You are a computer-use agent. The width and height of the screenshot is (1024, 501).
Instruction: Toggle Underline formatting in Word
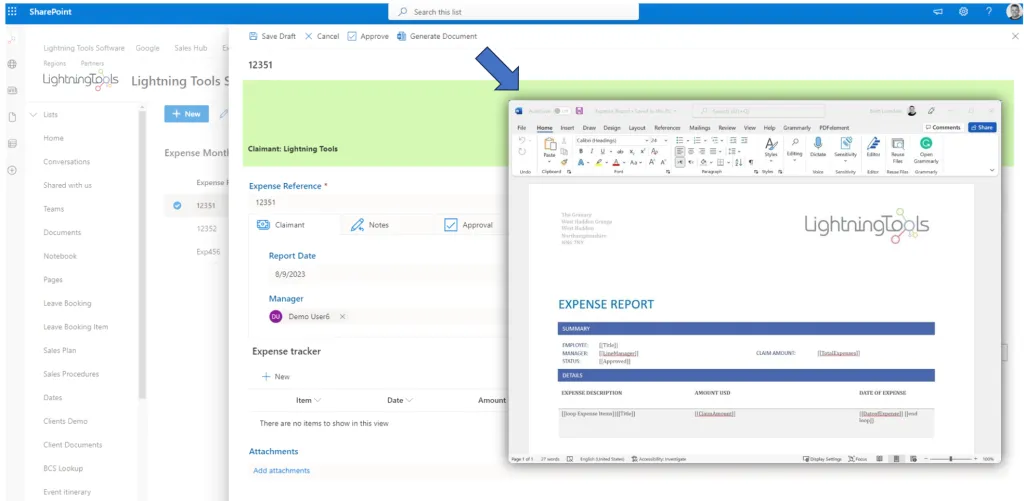(x=602, y=151)
